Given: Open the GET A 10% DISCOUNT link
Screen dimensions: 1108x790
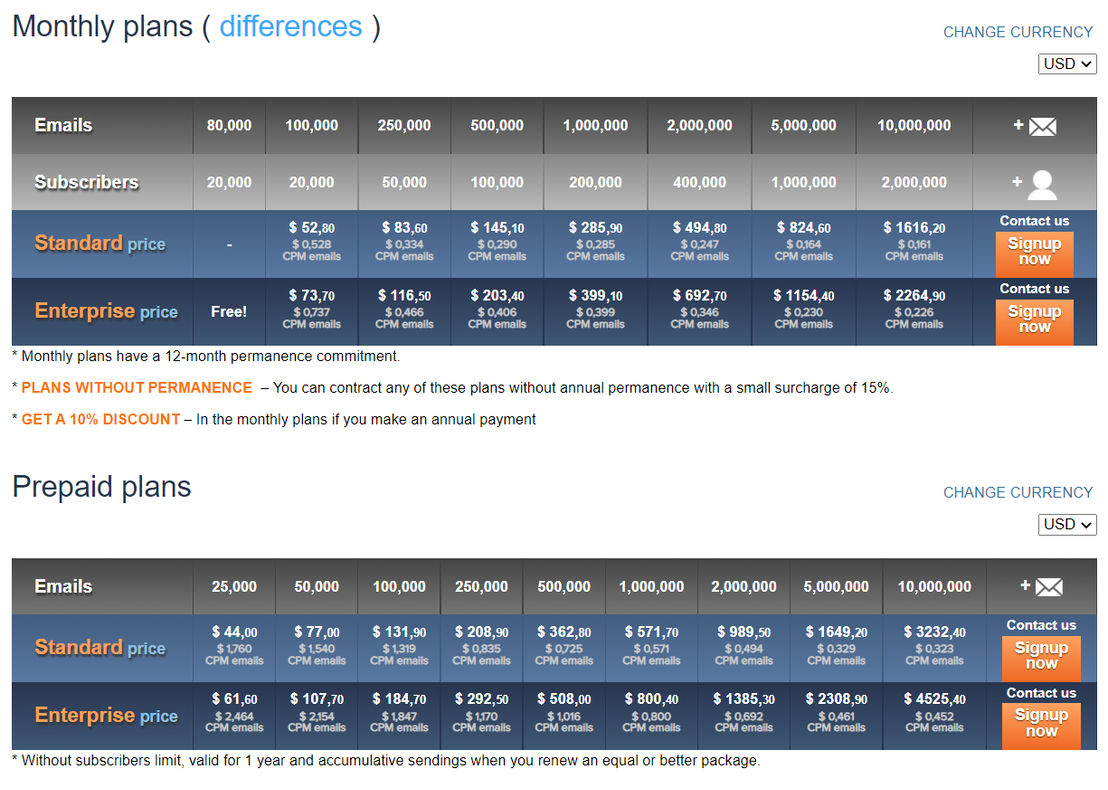Looking at the screenshot, I should click(100, 420).
